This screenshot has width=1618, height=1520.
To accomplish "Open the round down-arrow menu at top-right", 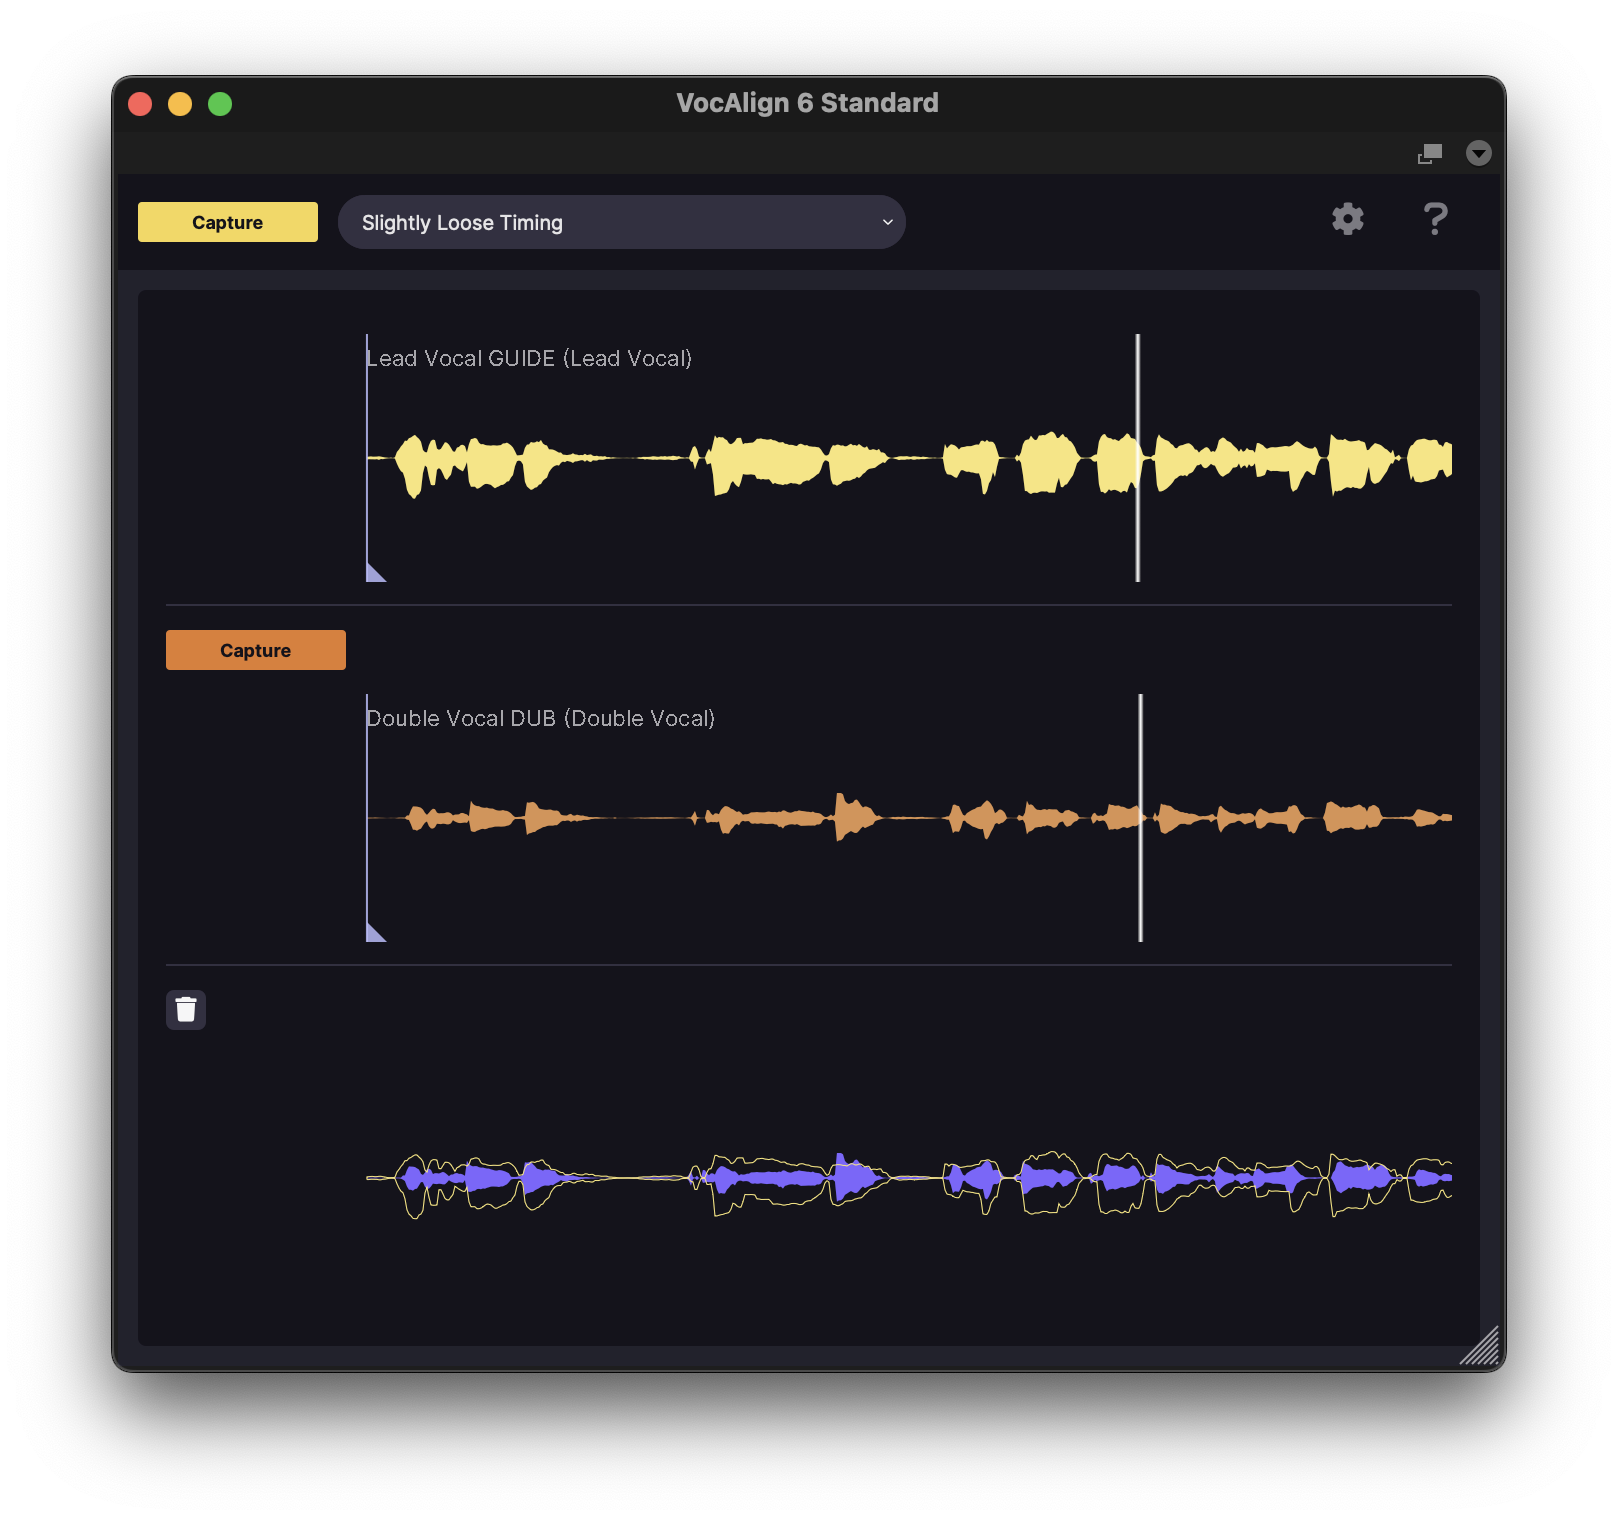I will pos(1478,153).
